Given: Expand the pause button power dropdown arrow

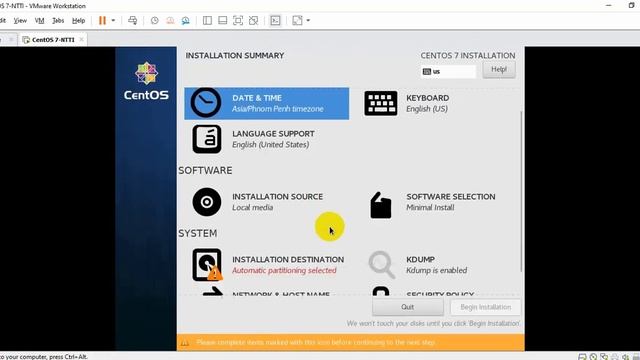Looking at the screenshot, I should 113,20.
